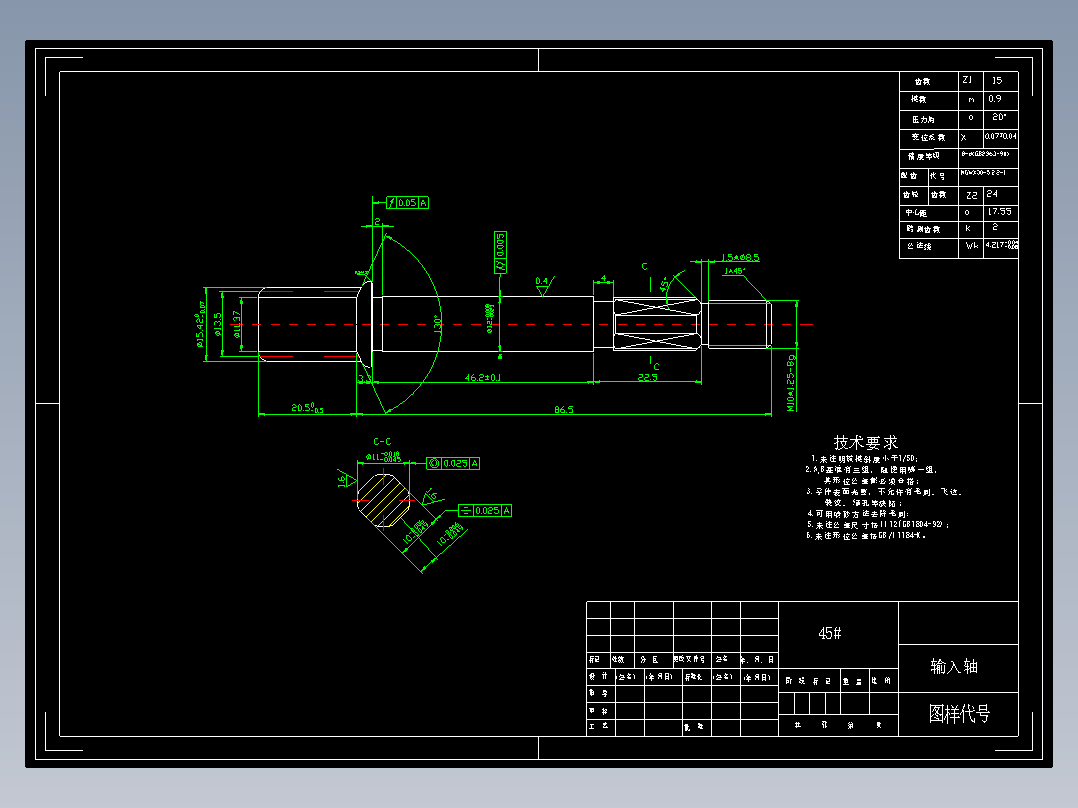The width and height of the screenshot is (1078, 808).
Task: Select the concentricity tolerance frame 0.025 A
Action: pyautogui.click(x=453, y=463)
